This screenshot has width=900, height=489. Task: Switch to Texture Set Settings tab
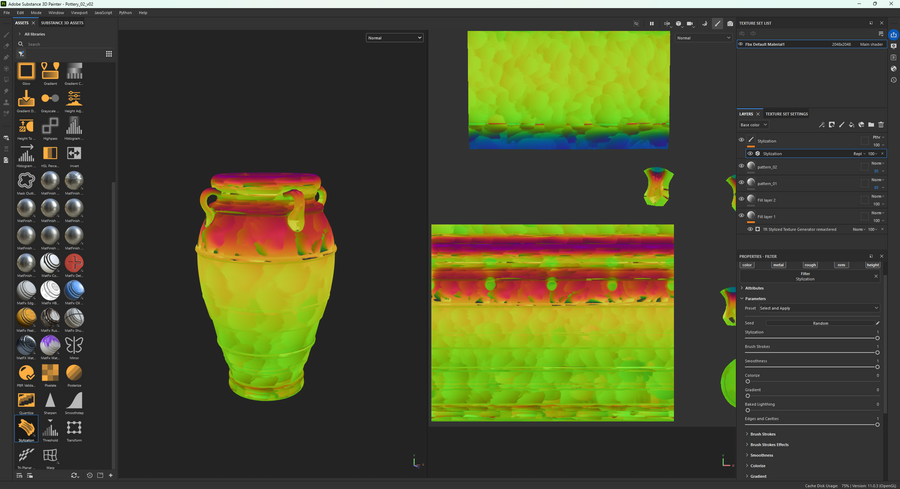click(788, 114)
